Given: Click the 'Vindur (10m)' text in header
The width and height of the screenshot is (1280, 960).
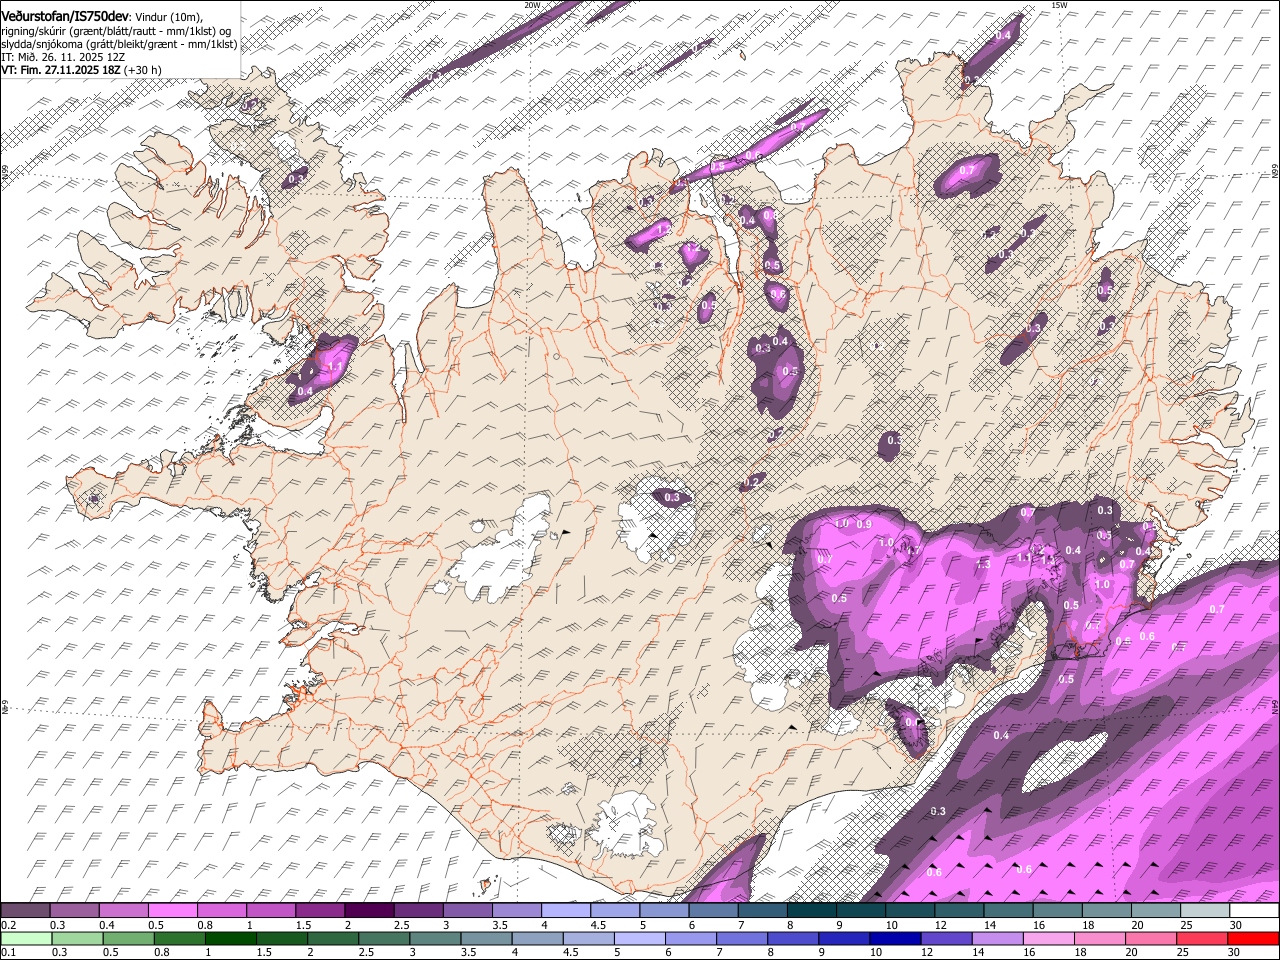Looking at the screenshot, I should pyautogui.click(x=167, y=17).
